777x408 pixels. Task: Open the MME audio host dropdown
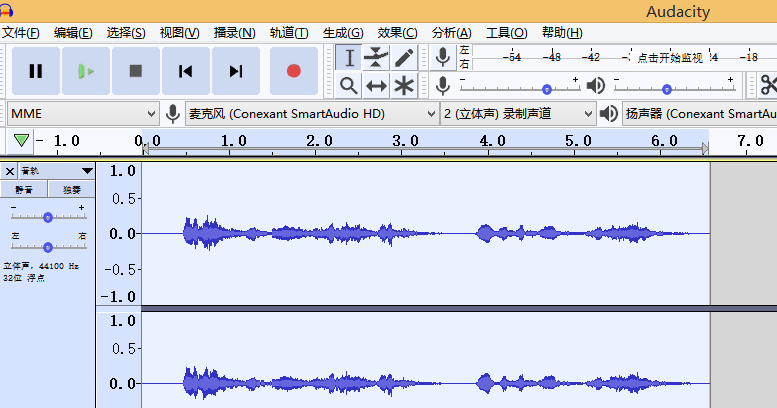pyautogui.click(x=83, y=114)
